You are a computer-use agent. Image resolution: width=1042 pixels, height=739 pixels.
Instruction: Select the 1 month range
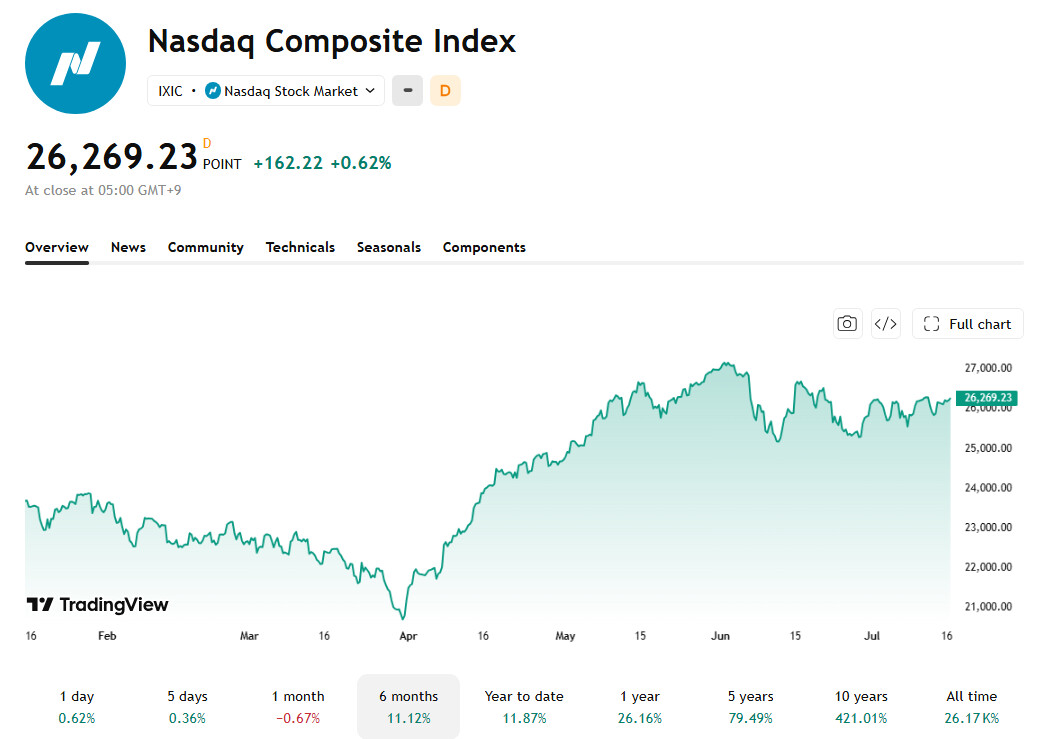pyautogui.click(x=298, y=706)
